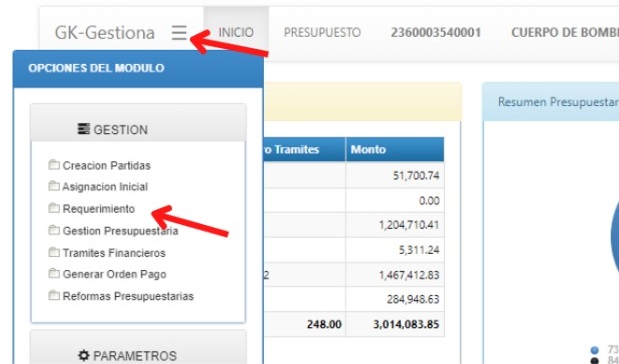The width and height of the screenshot is (619, 364).
Task: Open the hamburger menu beside GK-Gestiona
Action: (179, 32)
